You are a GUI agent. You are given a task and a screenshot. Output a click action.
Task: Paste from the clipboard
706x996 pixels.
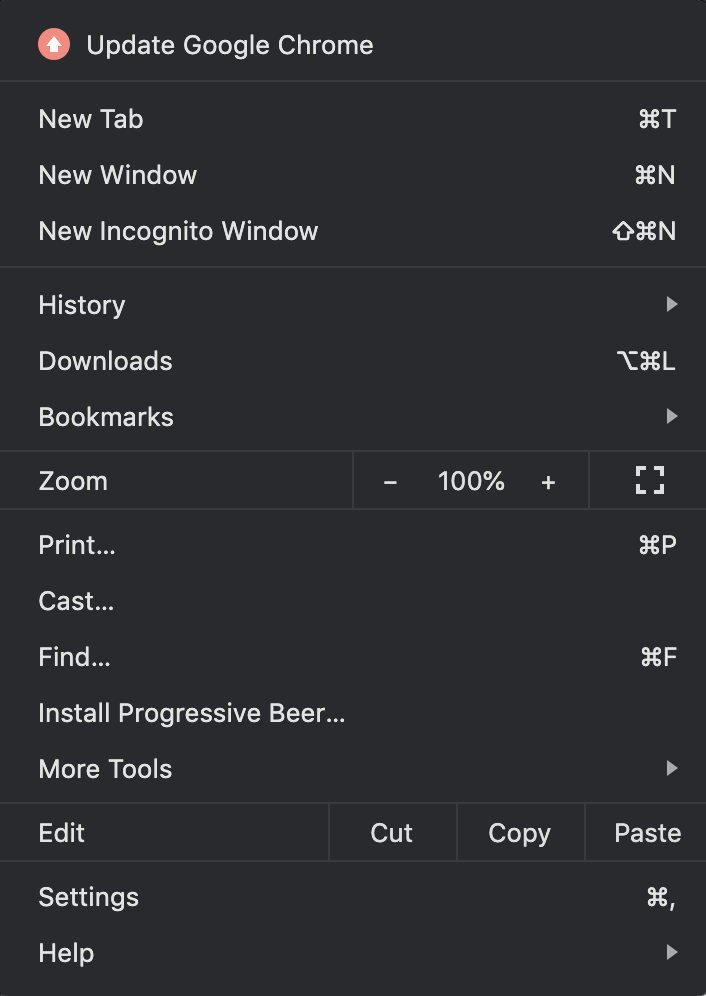pos(646,832)
